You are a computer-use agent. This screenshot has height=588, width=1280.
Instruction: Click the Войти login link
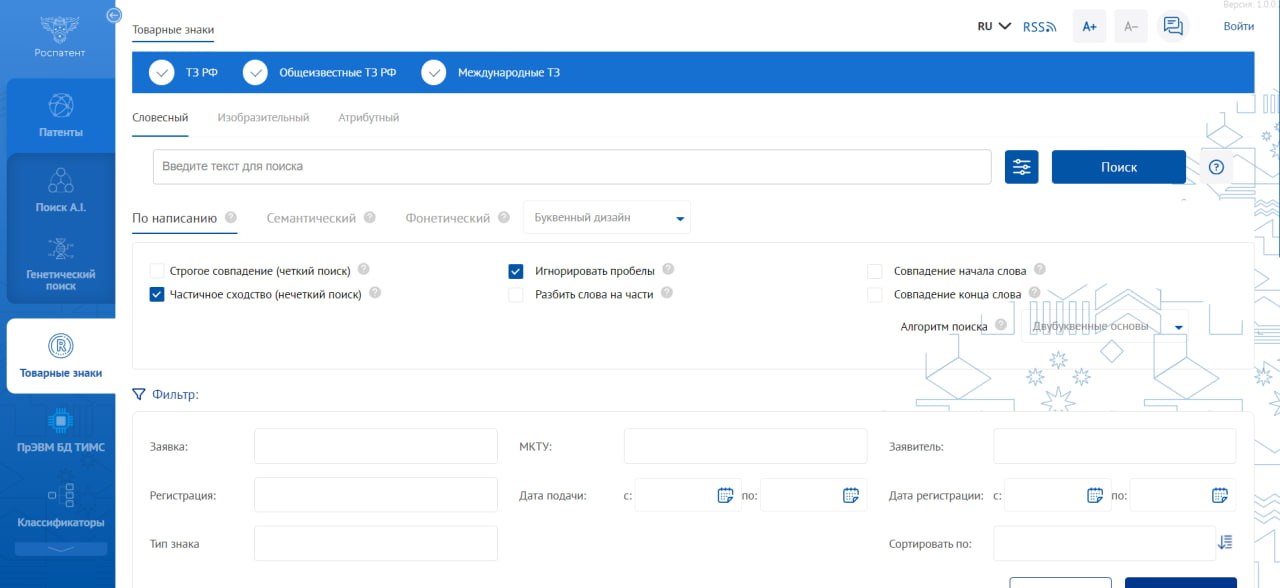point(1238,27)
